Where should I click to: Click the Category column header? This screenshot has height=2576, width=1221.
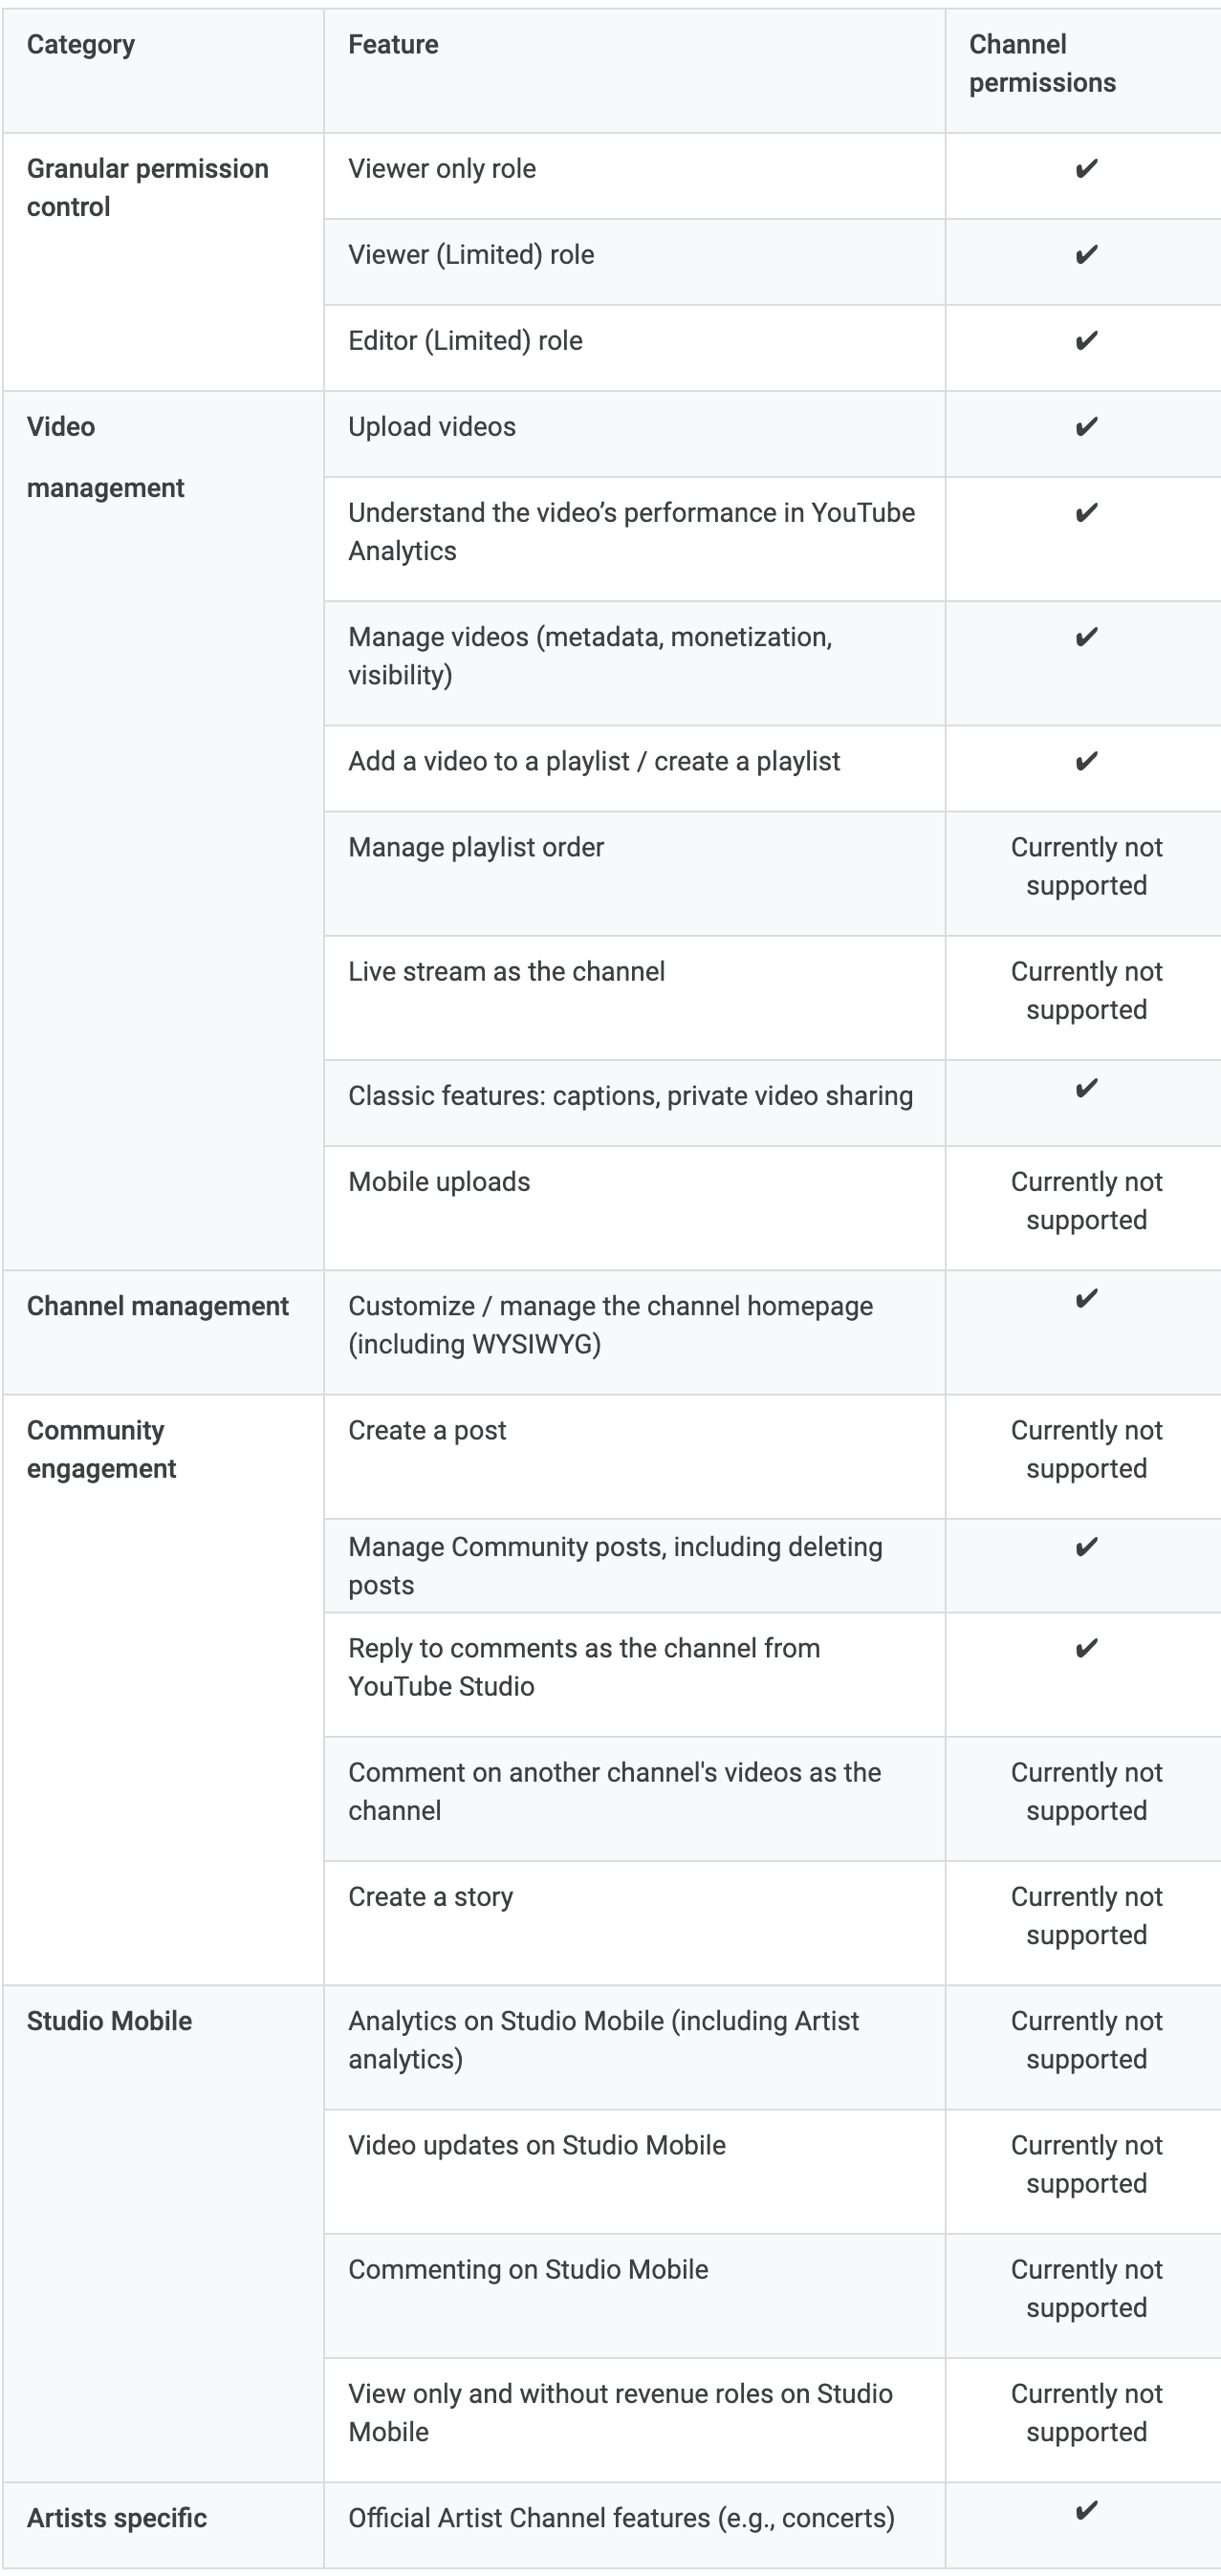(81, 45)
